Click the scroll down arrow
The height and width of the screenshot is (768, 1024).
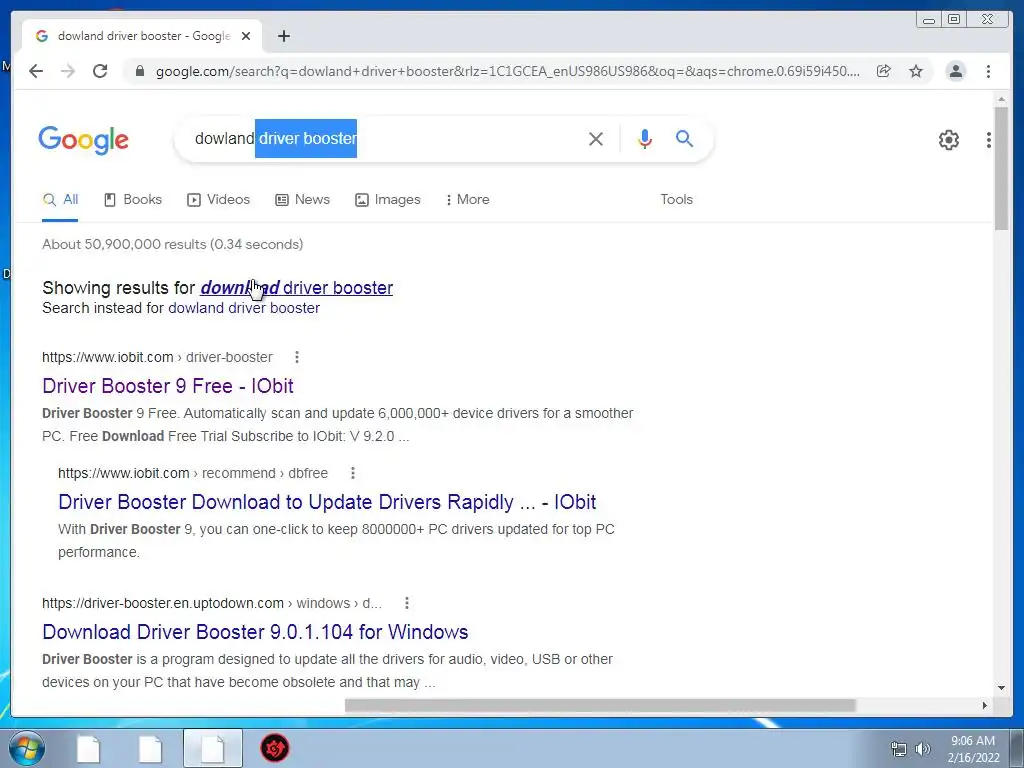1001,688
